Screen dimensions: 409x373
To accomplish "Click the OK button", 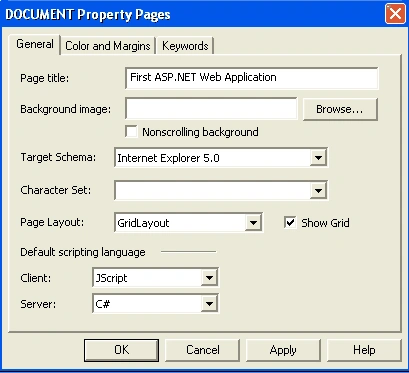I will (121, 350).
